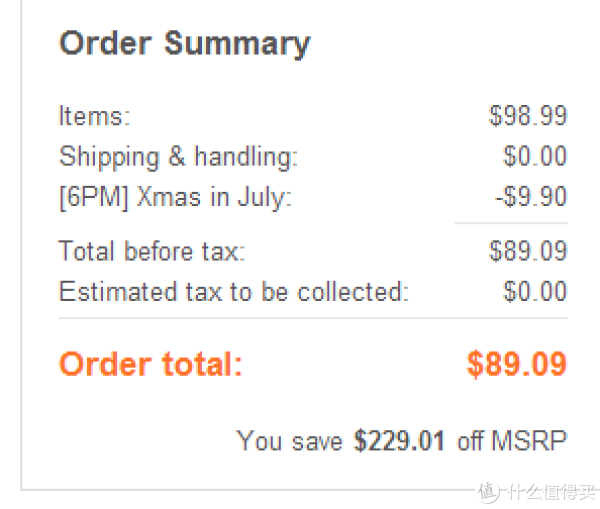Screen dimensions: 600x509
Task: Click the off MSRP text
Action: click(x=512, y=441)
